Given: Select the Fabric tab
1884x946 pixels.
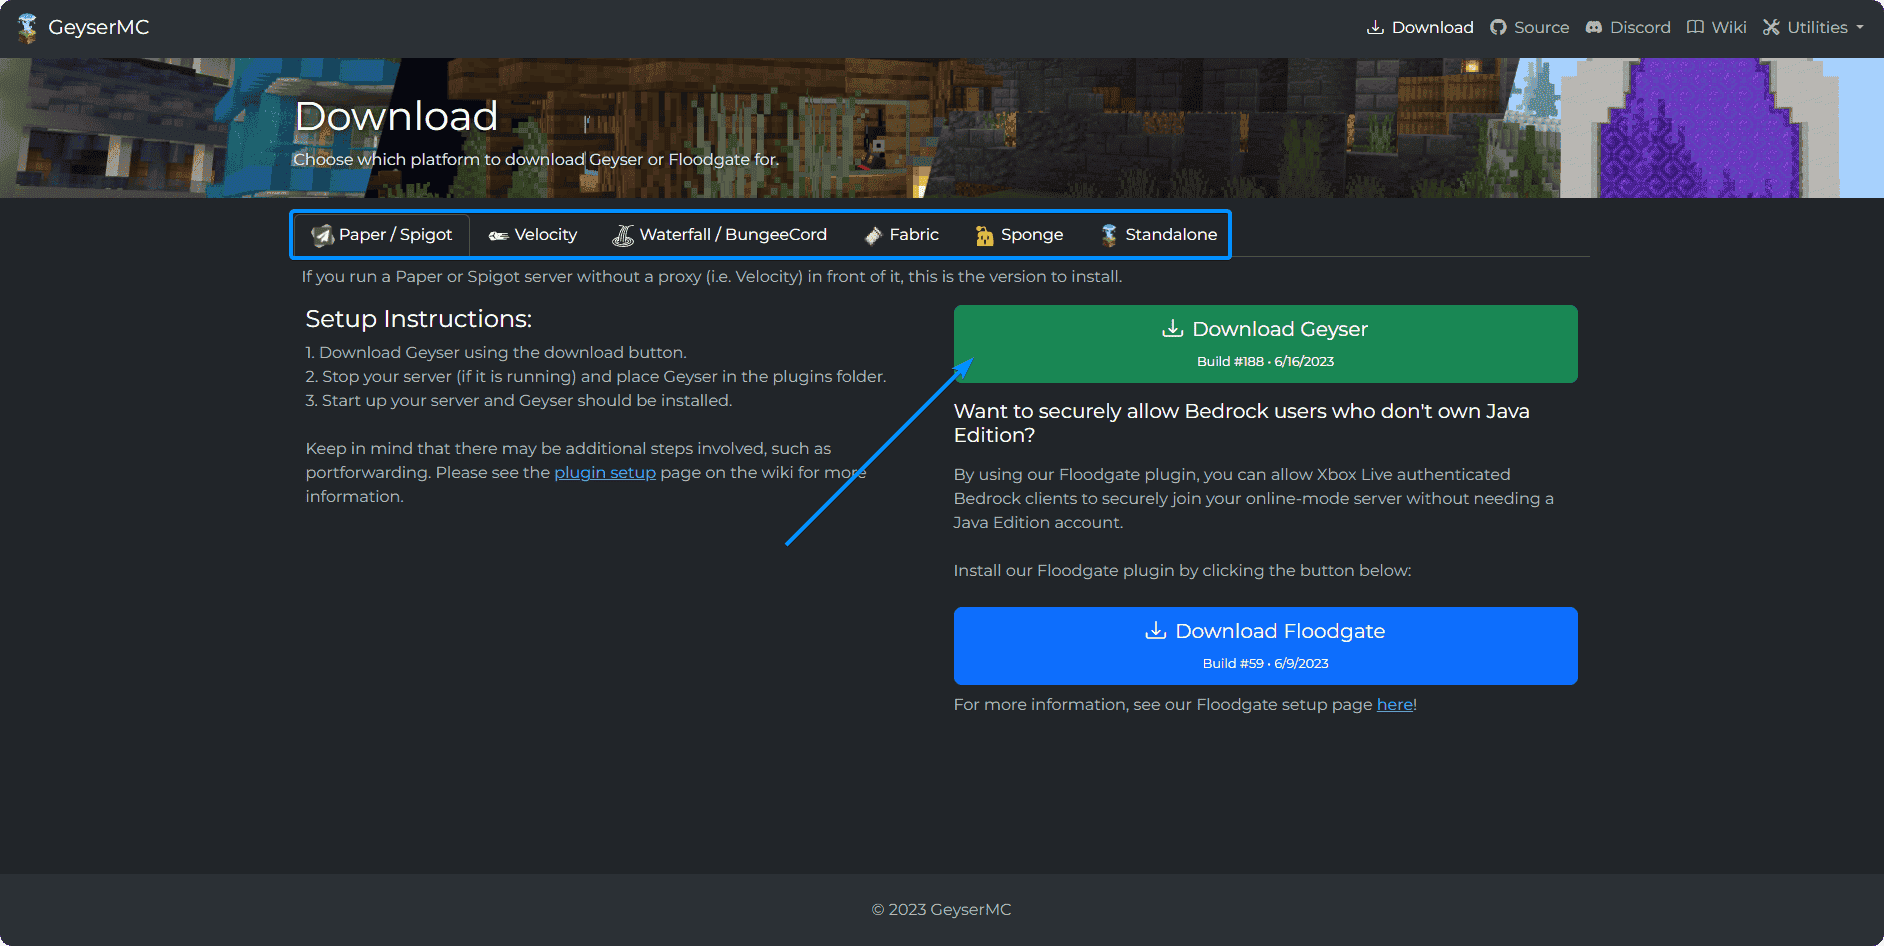Looking at the screenshot, I should click(x=913, y=235).
